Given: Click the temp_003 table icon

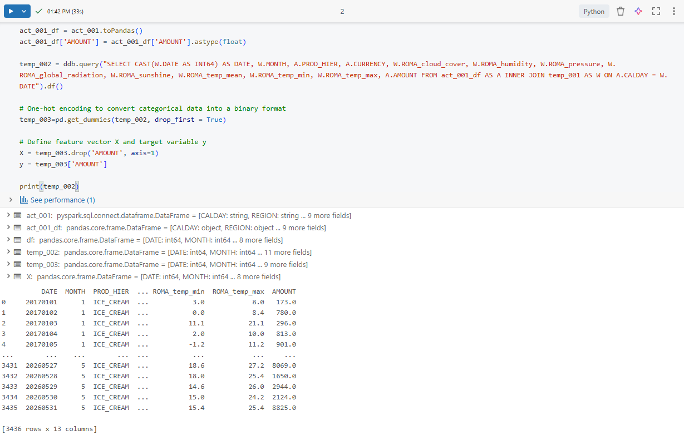Looking at the screenshot, I should coord(18,264).
